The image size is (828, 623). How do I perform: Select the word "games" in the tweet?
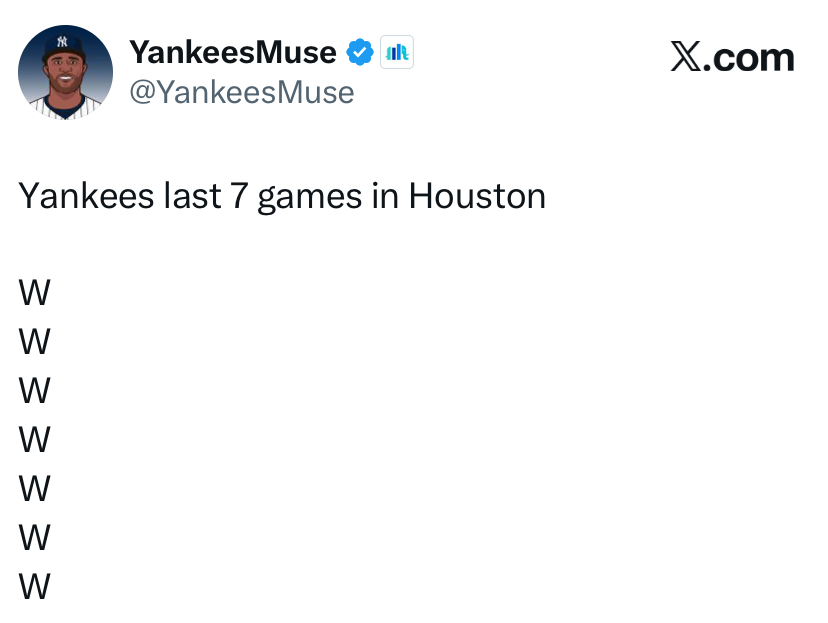(309, 198)
